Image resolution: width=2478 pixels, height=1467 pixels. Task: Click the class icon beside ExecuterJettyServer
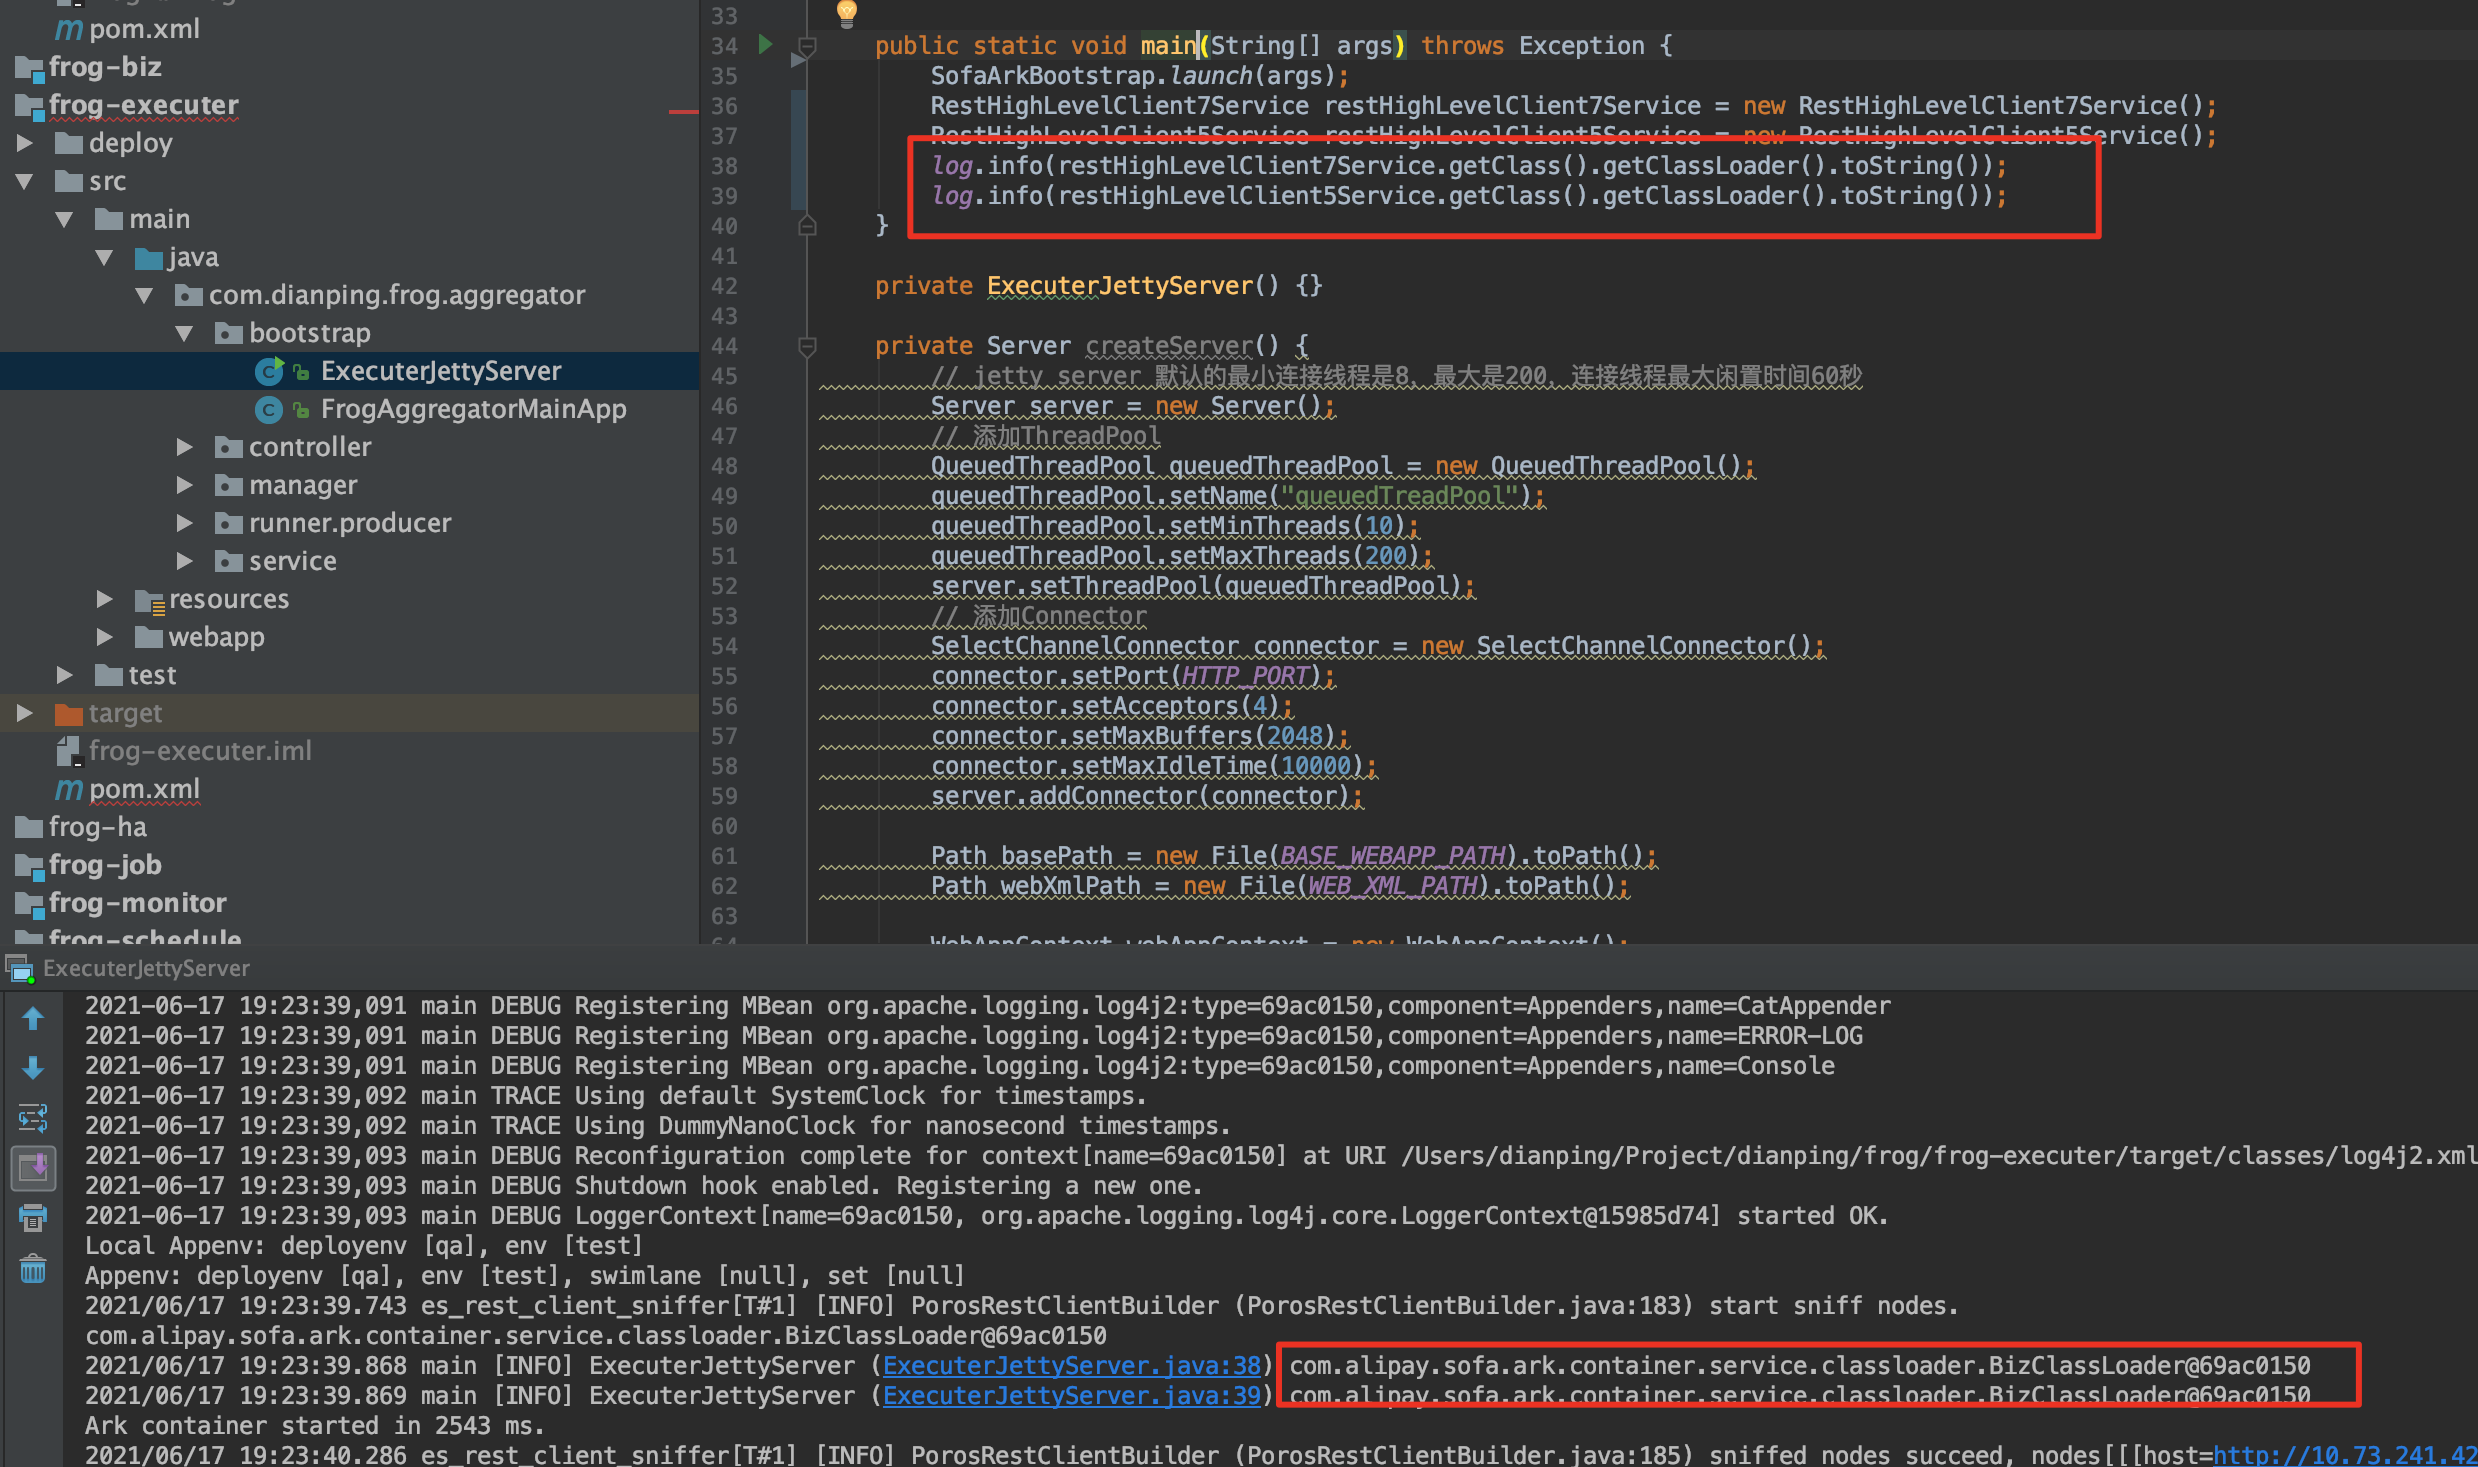click(x=268, y=371)
